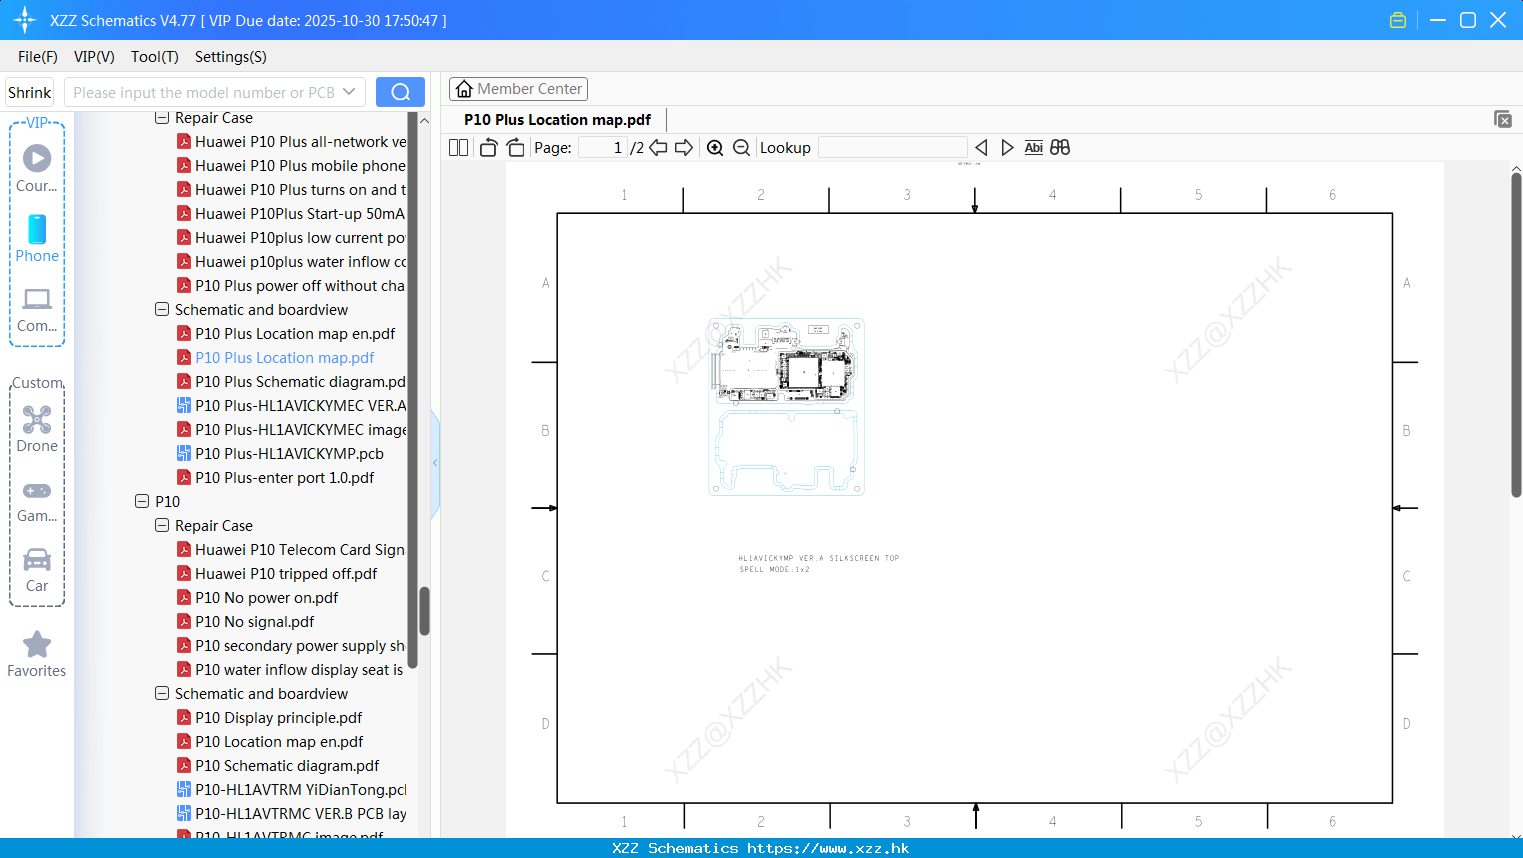1523x858 pixels.
Task: Open the VIP(V) menu
Action: [x=94, y=57]
